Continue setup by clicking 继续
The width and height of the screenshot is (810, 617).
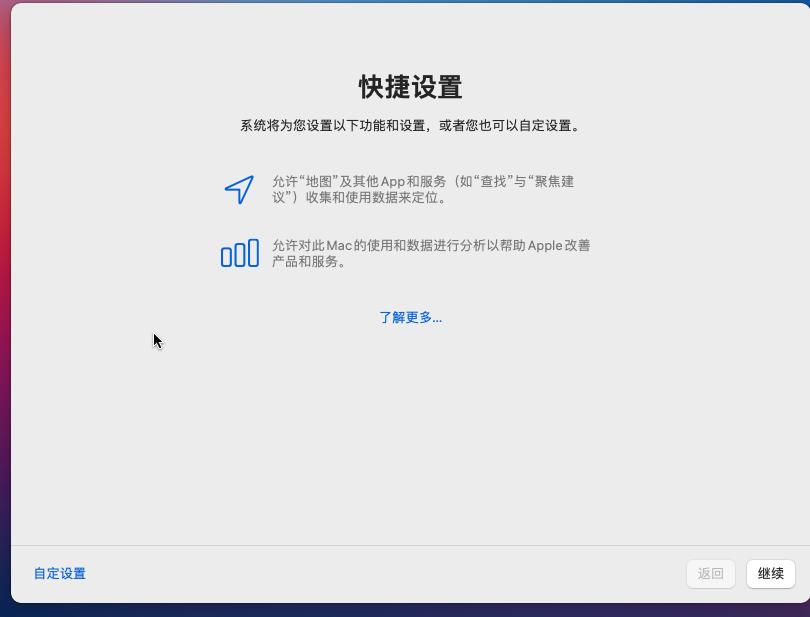coord(770,574)
